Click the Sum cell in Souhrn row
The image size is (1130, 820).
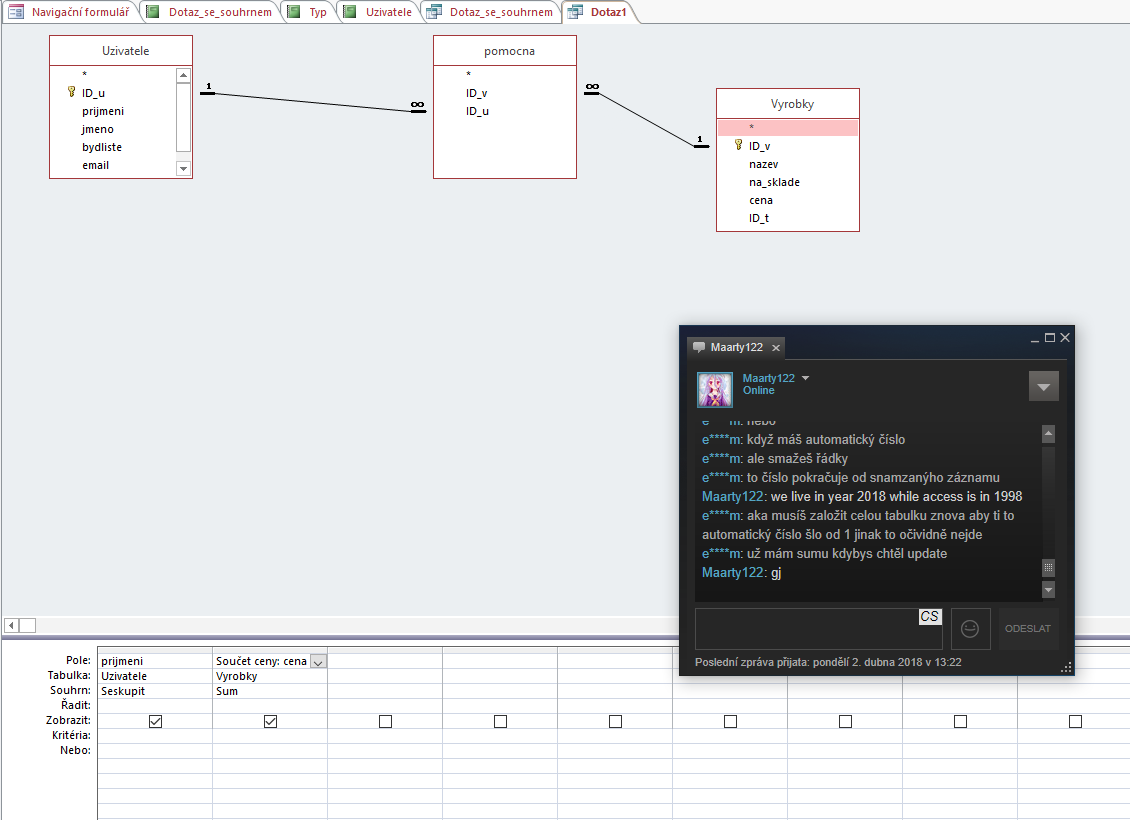coord(270,691)
